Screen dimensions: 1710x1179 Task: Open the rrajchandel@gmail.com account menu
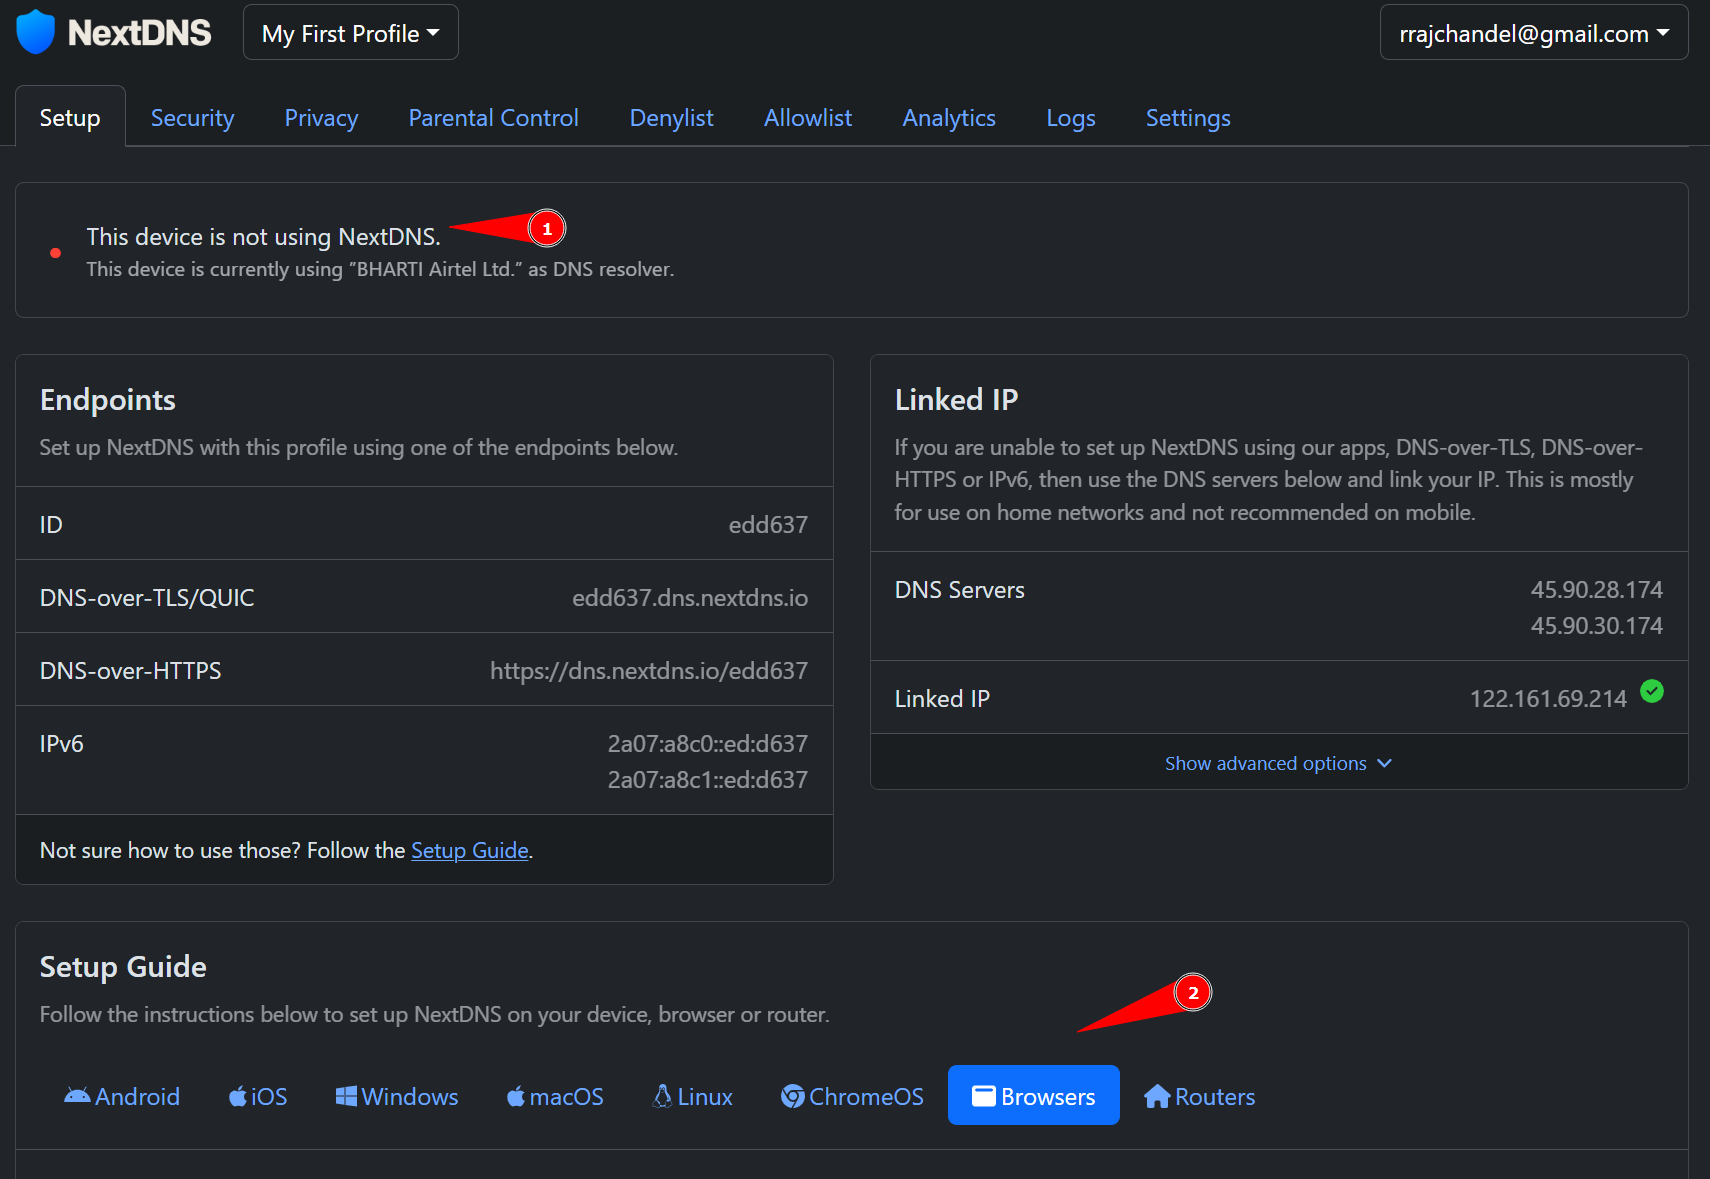(1534, 33)
